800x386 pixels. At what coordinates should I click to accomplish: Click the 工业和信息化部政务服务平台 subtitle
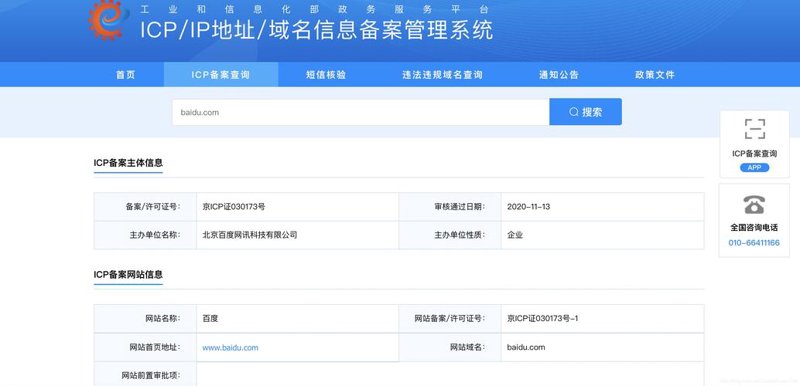314,10
